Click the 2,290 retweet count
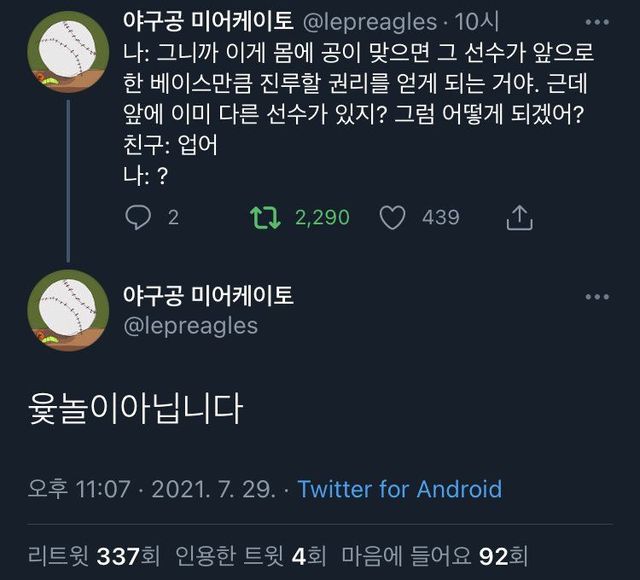640x580 pixels. (x=322, y=217)
